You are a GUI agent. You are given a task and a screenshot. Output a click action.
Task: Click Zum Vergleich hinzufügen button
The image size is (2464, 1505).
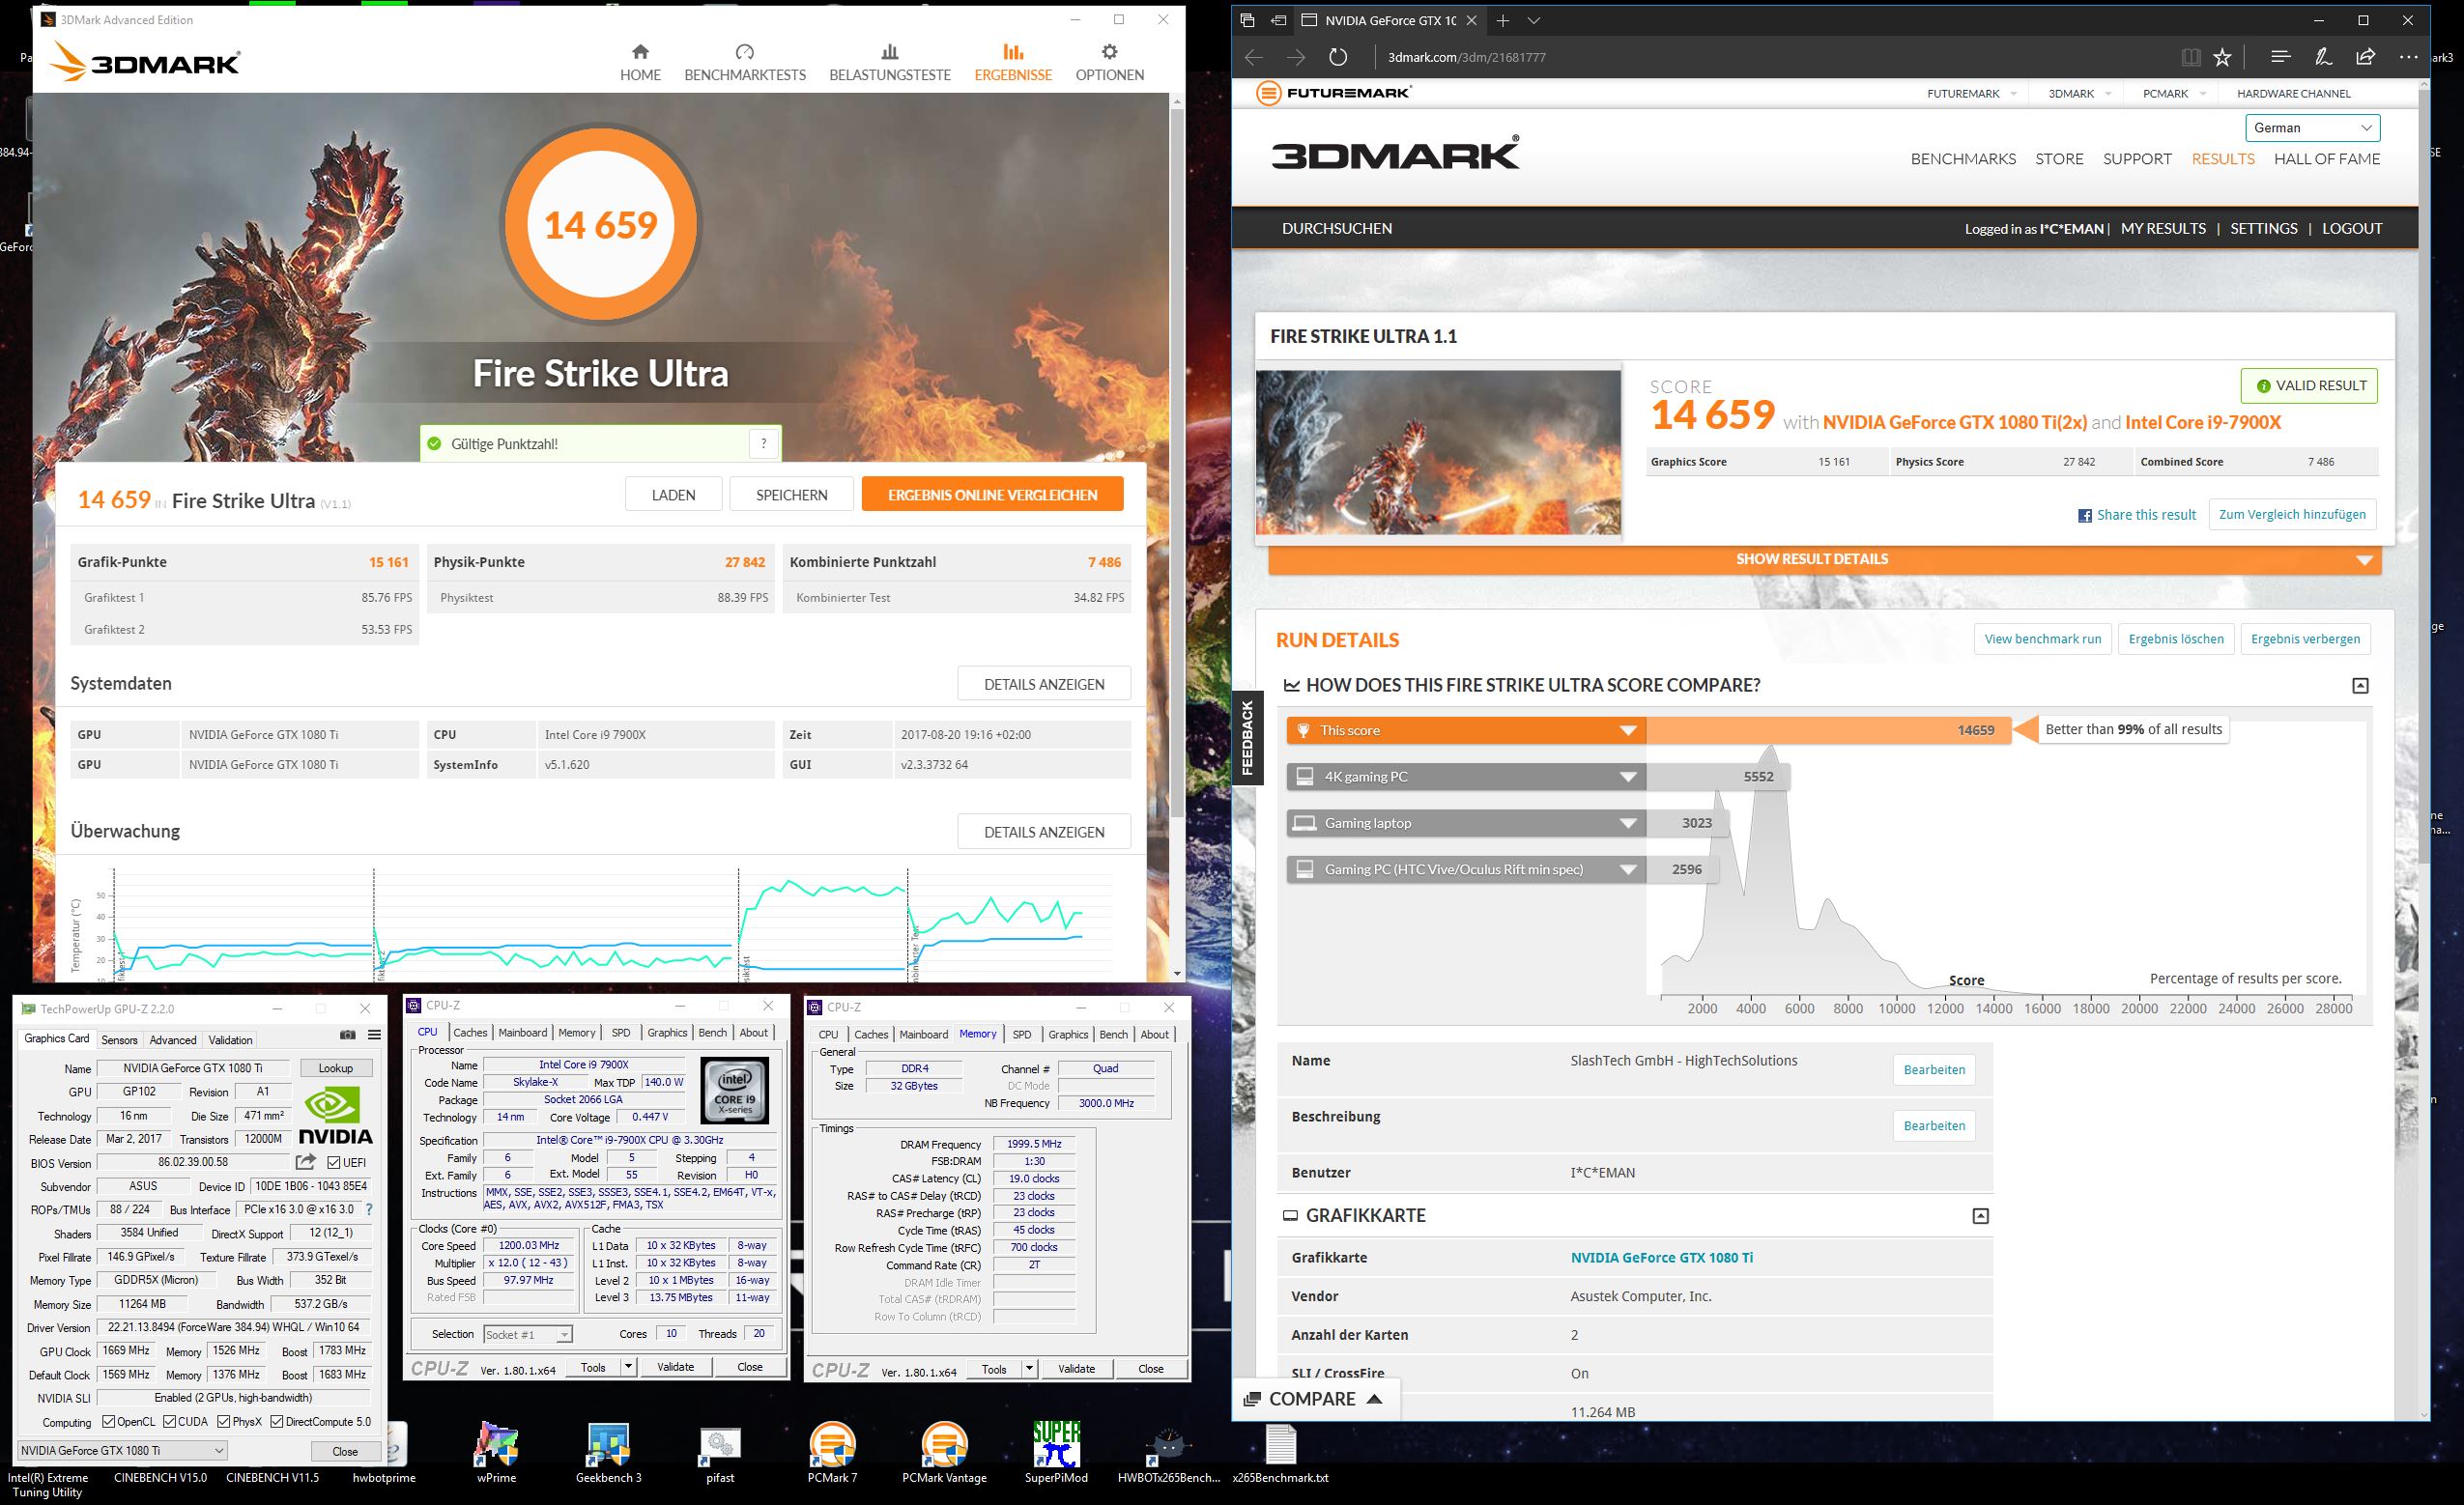pyautogui.click(x=2292, y=515)
